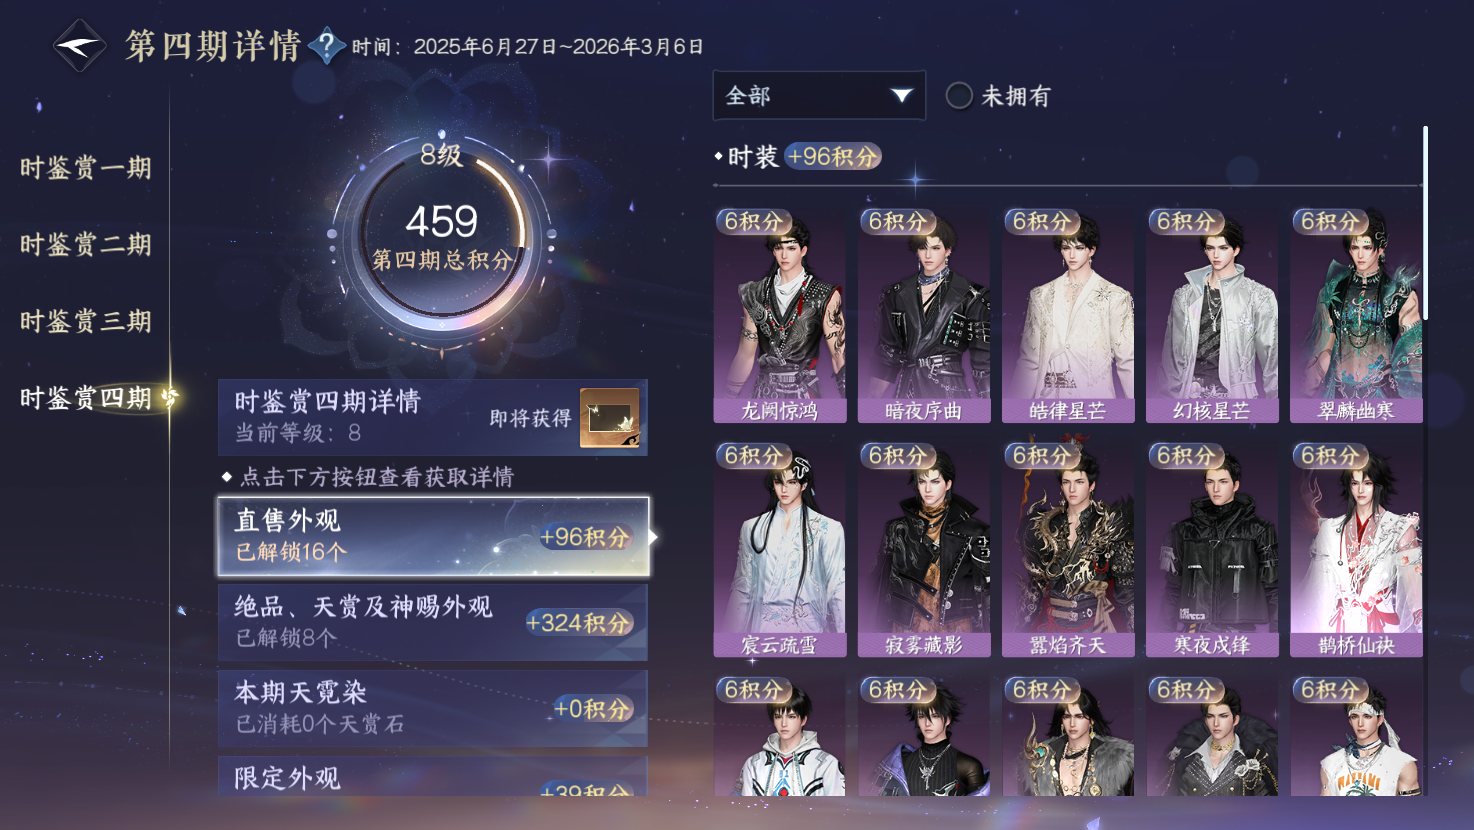
Task: Switch to 时鉴赏三期 tab
Action: click(x=86, y=321)
